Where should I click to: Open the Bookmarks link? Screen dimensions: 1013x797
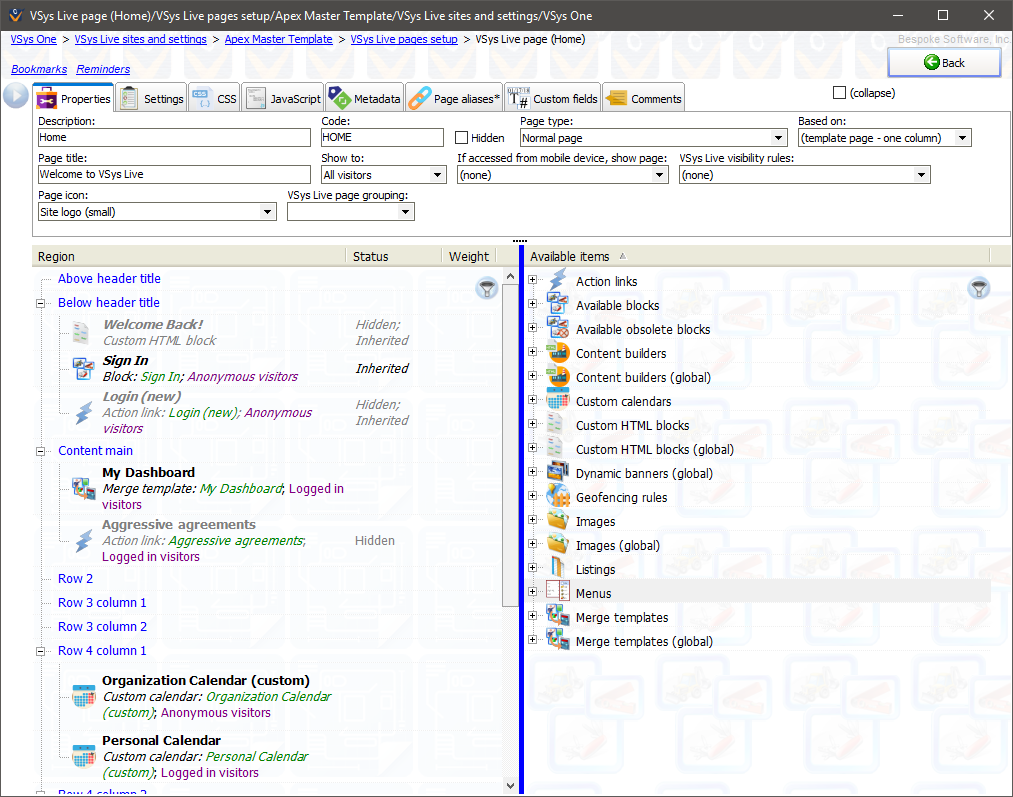click(39, 69)
